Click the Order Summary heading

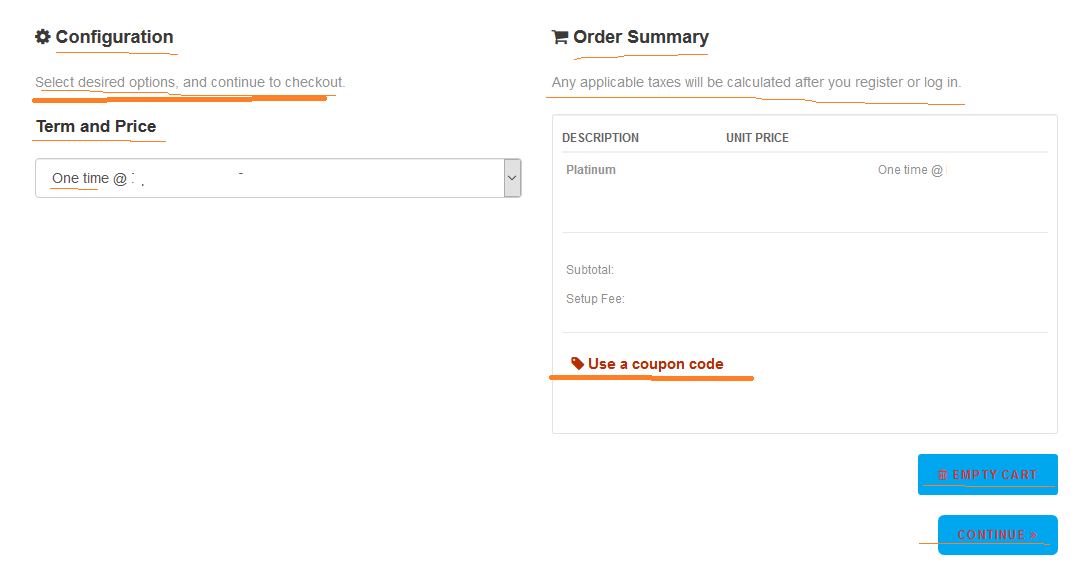click(x=641, y=37)
